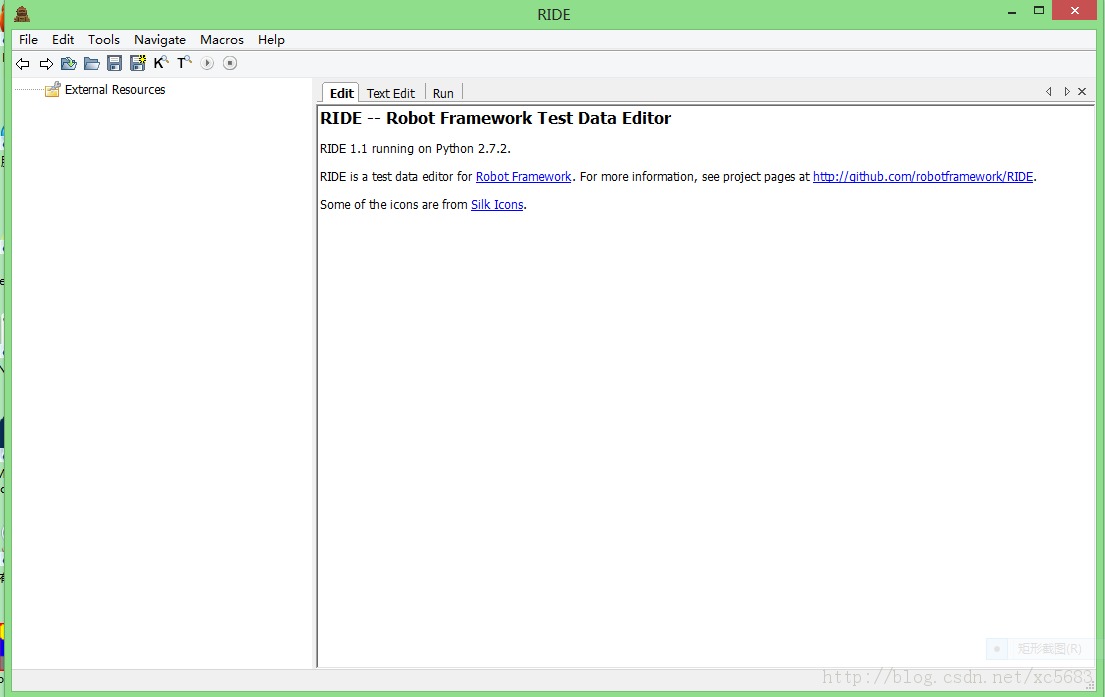The width and height of the screenshot is (1105, 697).
Task: Open Search Keywords with the K icon
Action: click(x=161, y=63)
